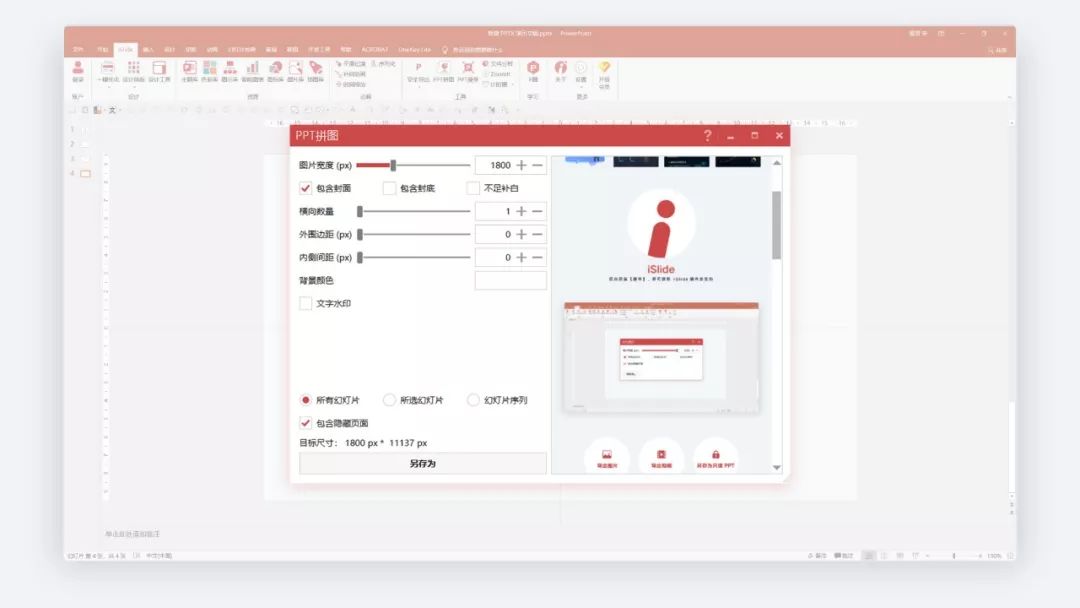Open the 智能图表 smart chart library
This screenshot has height=608, width=1080.
253,71
